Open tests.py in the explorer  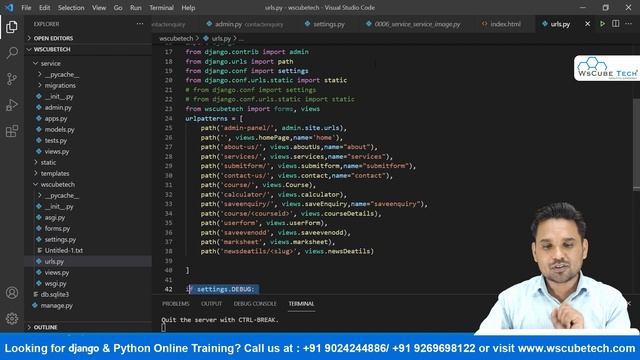point(88,140)
